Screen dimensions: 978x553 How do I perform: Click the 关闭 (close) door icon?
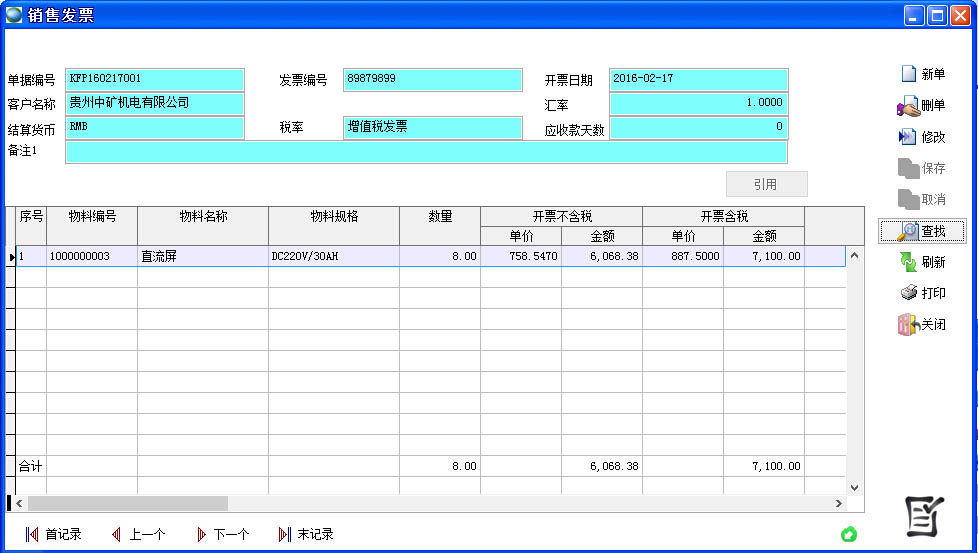point(908,325)
